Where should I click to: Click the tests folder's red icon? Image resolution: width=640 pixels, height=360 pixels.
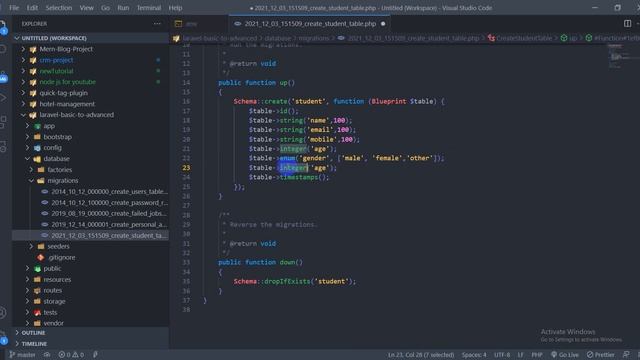(37, 312)
